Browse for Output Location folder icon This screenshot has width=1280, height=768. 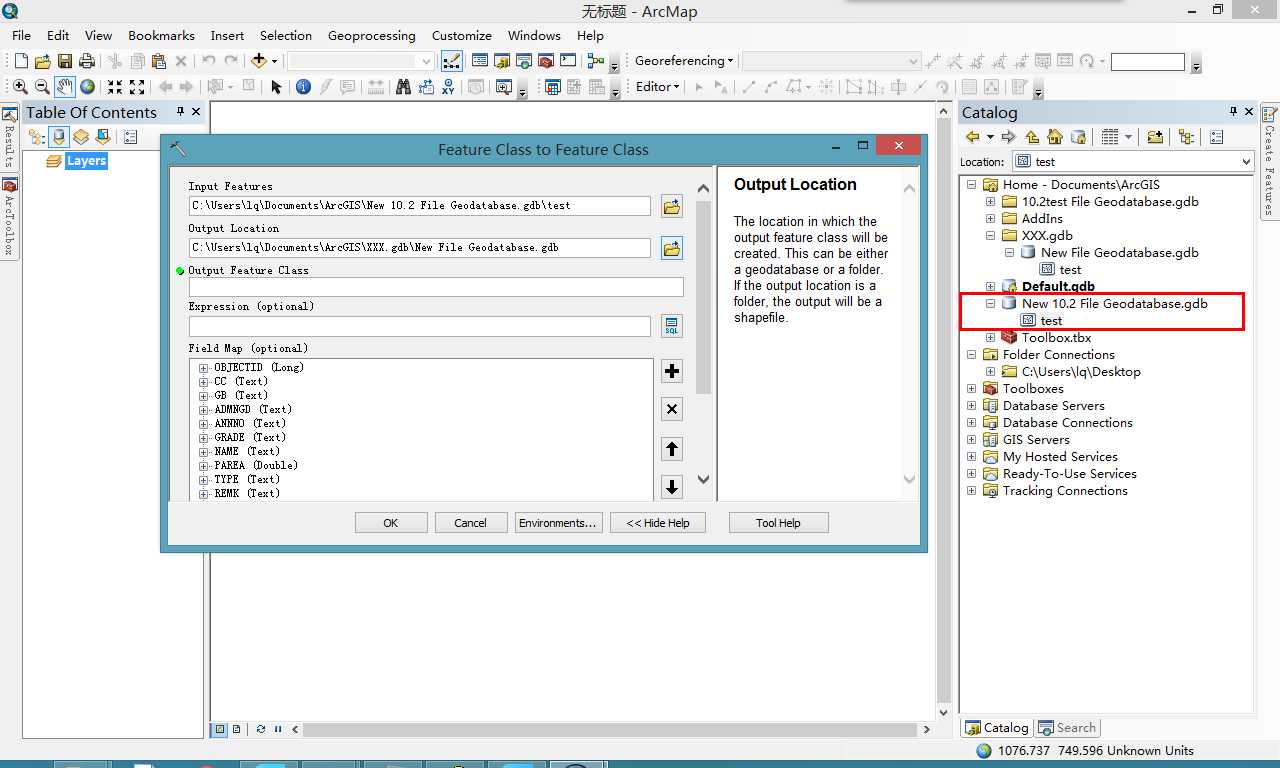[x=672, y=247]
